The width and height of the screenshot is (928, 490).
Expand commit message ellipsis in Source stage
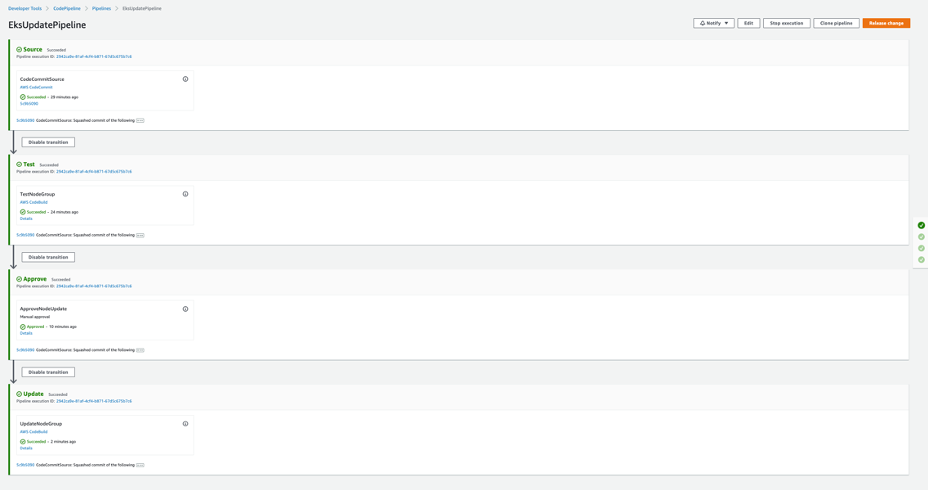pyautogui.click(x=140, y=121)
